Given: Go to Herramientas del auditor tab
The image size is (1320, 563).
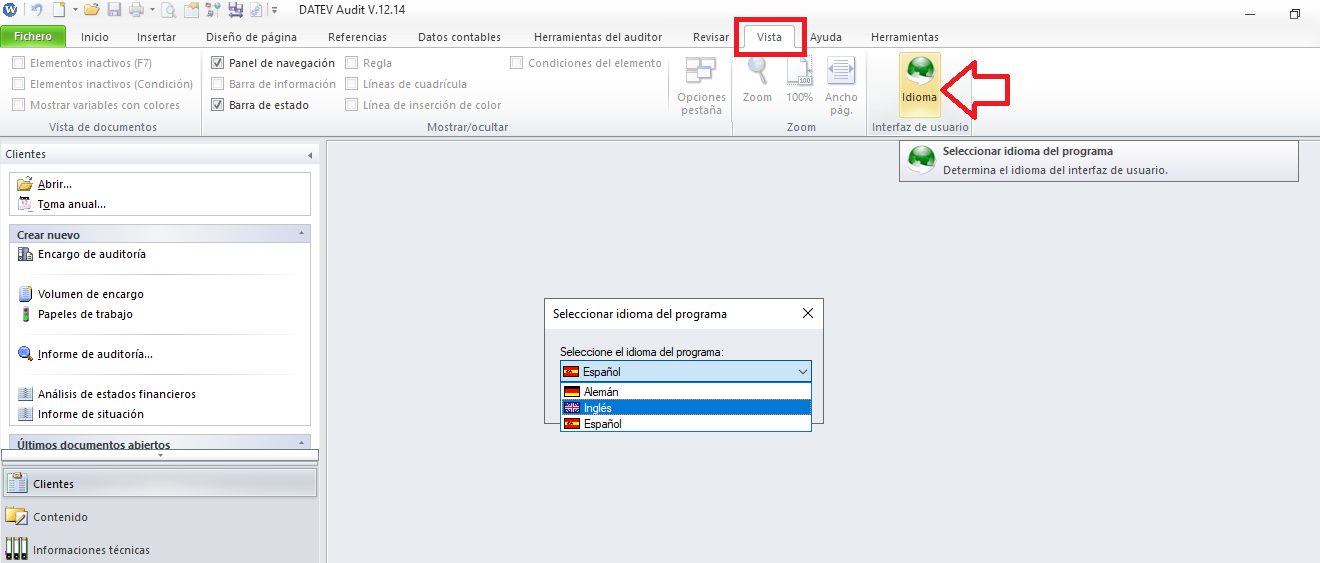Looking at the screenshot, I should click(598, 37).
